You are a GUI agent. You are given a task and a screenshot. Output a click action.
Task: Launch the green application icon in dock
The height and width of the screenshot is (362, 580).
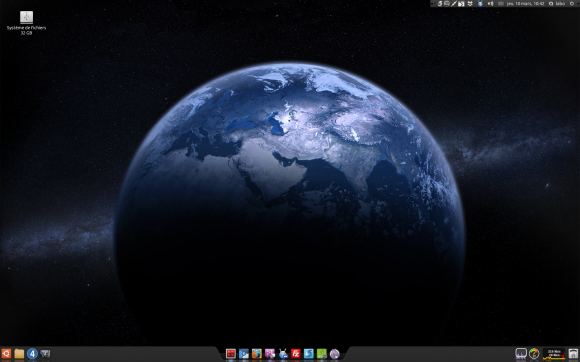(x=322, y=354)
